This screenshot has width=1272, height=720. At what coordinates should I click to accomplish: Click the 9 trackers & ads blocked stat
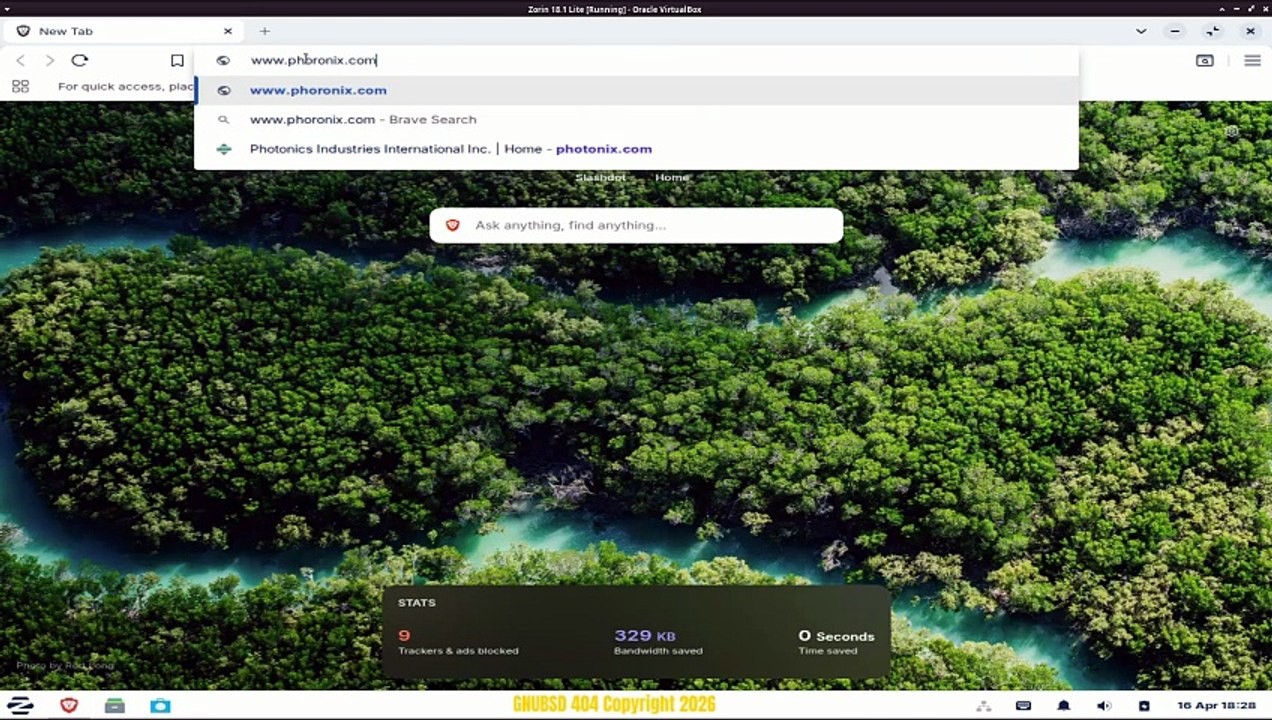pos(458,642)
